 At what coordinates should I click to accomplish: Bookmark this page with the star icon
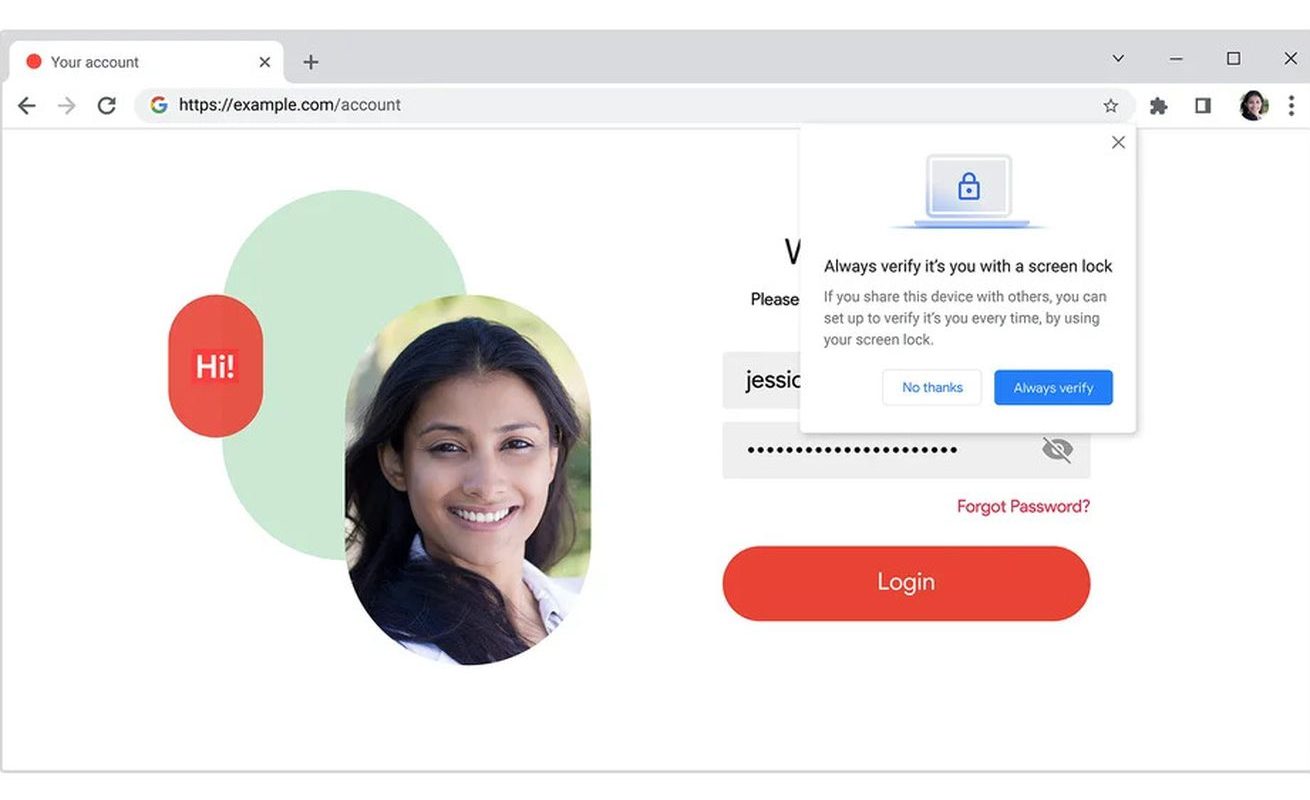[1110, 105]
